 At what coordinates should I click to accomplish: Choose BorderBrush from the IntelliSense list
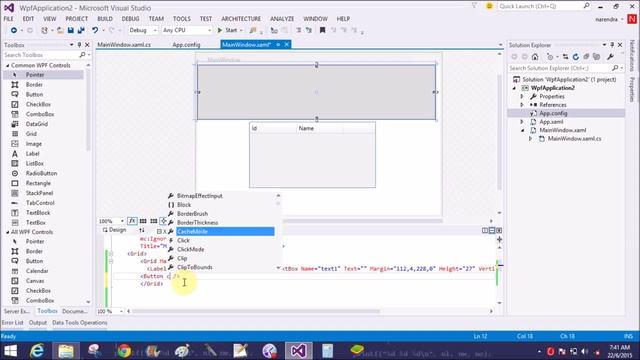[192, 213]
